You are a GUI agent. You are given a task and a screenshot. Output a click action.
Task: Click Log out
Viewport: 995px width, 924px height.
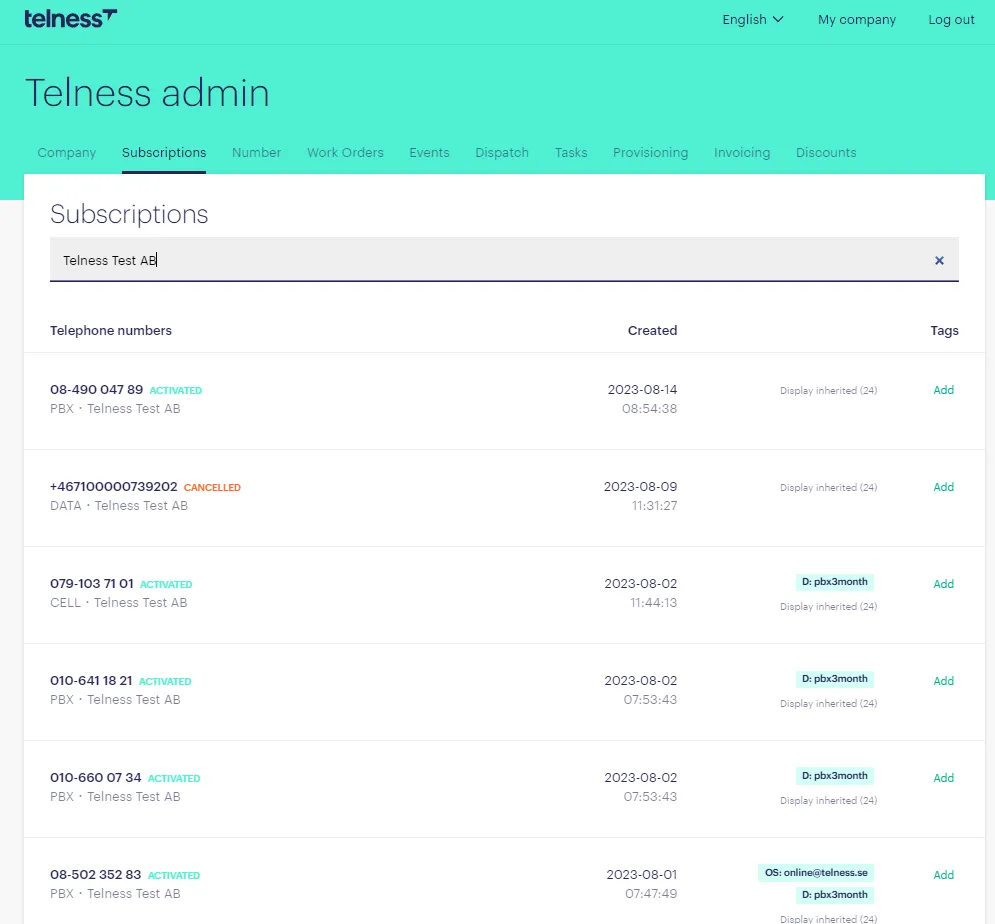click(951, 20)
